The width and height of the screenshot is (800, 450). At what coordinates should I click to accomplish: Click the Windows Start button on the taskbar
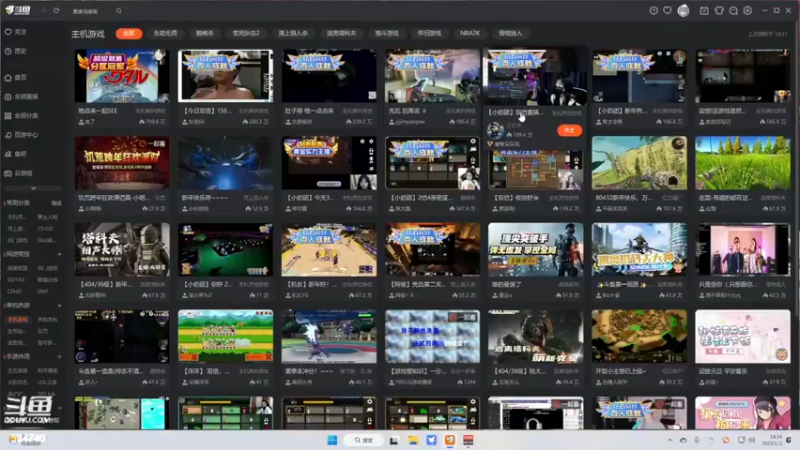[332, 440]
